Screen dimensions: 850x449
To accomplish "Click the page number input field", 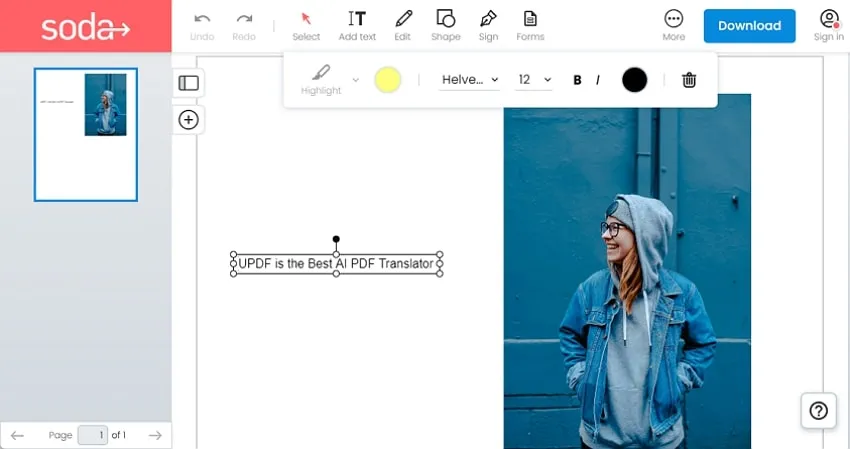I will (x=93, y=435).
